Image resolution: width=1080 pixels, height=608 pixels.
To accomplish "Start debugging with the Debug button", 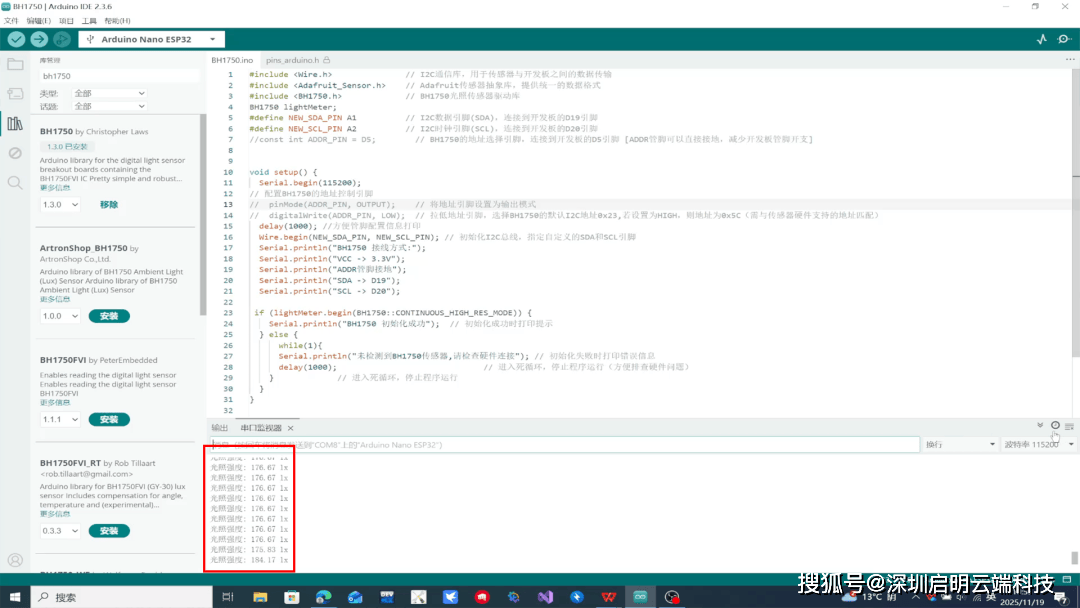I will pyautogui.click(x=62, y=39).
